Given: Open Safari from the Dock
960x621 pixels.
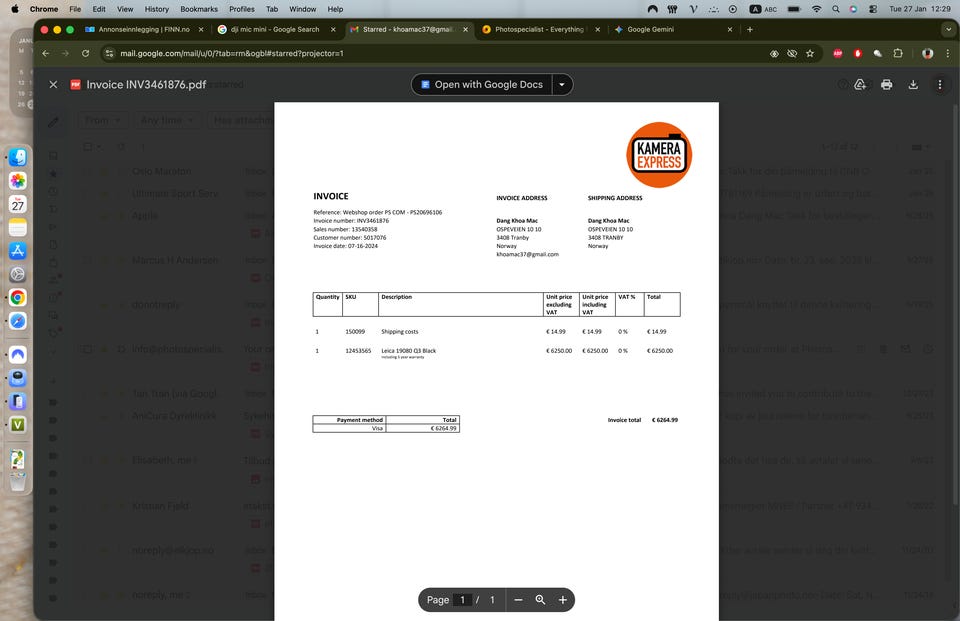Looking at the screenshot, I should (x=18, y=321).
